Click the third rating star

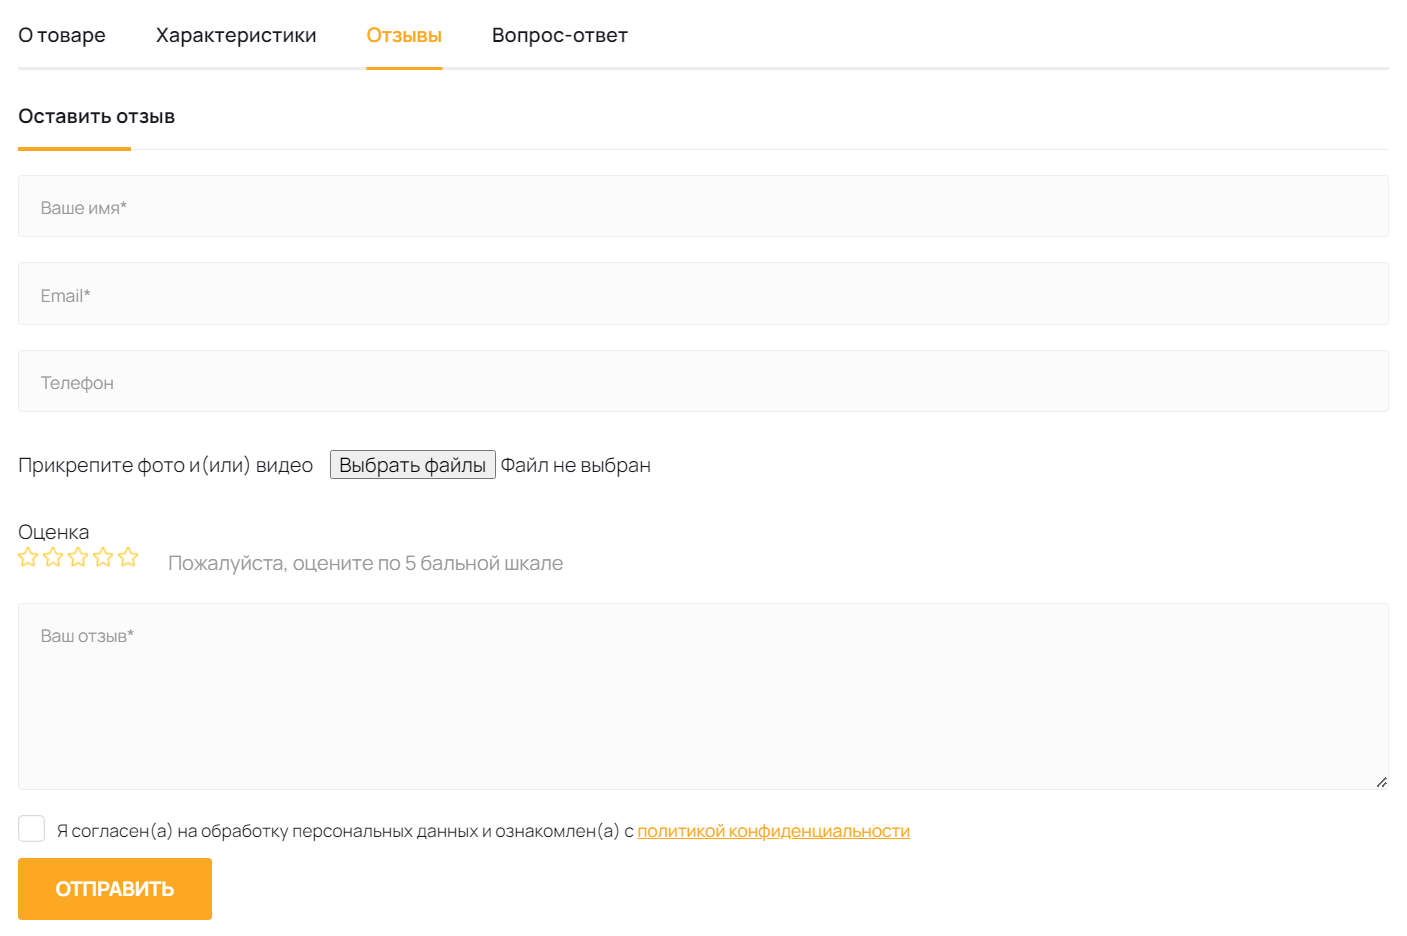coord(78,558)
